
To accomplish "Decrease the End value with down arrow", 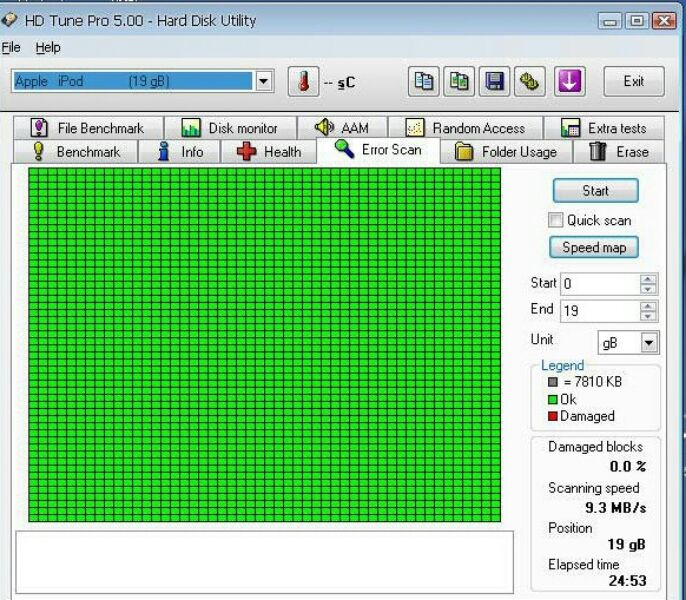I will point(648,316).
